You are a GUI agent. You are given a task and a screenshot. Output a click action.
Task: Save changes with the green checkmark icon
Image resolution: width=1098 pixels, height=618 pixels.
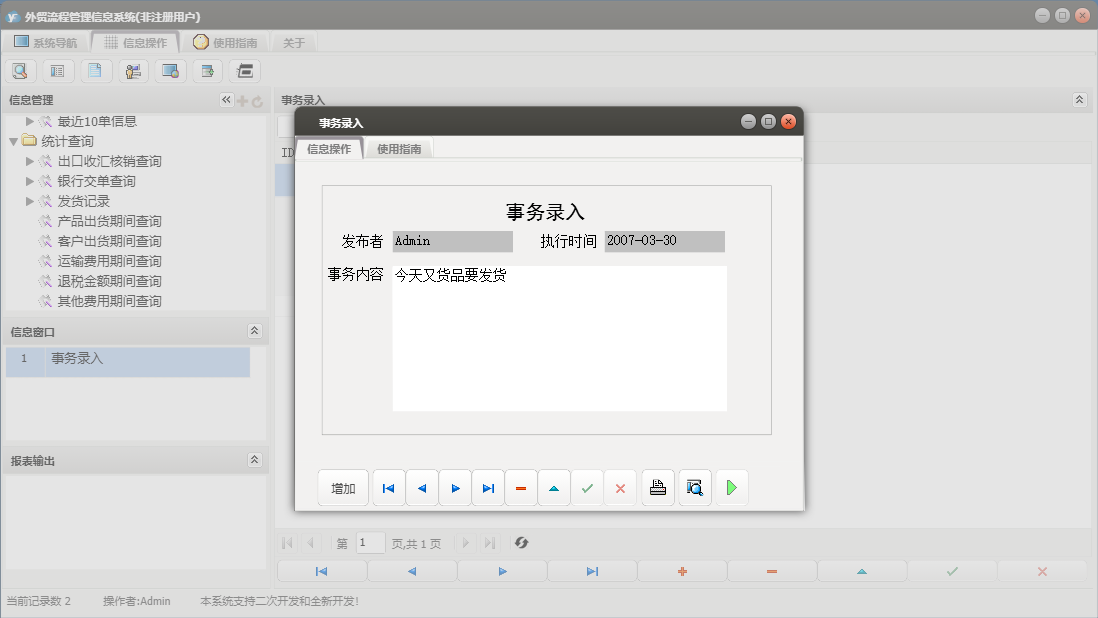click(x=587, y=487)
